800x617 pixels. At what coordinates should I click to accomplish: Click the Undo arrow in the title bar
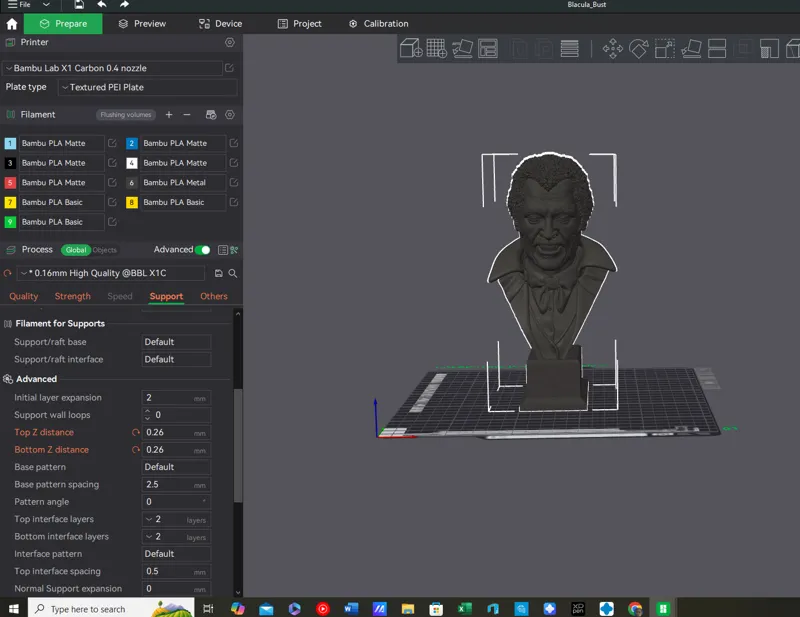102,5
